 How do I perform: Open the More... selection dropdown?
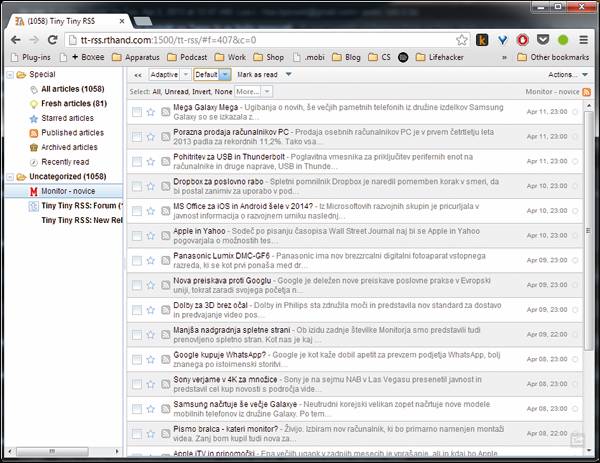click(253, 92)
